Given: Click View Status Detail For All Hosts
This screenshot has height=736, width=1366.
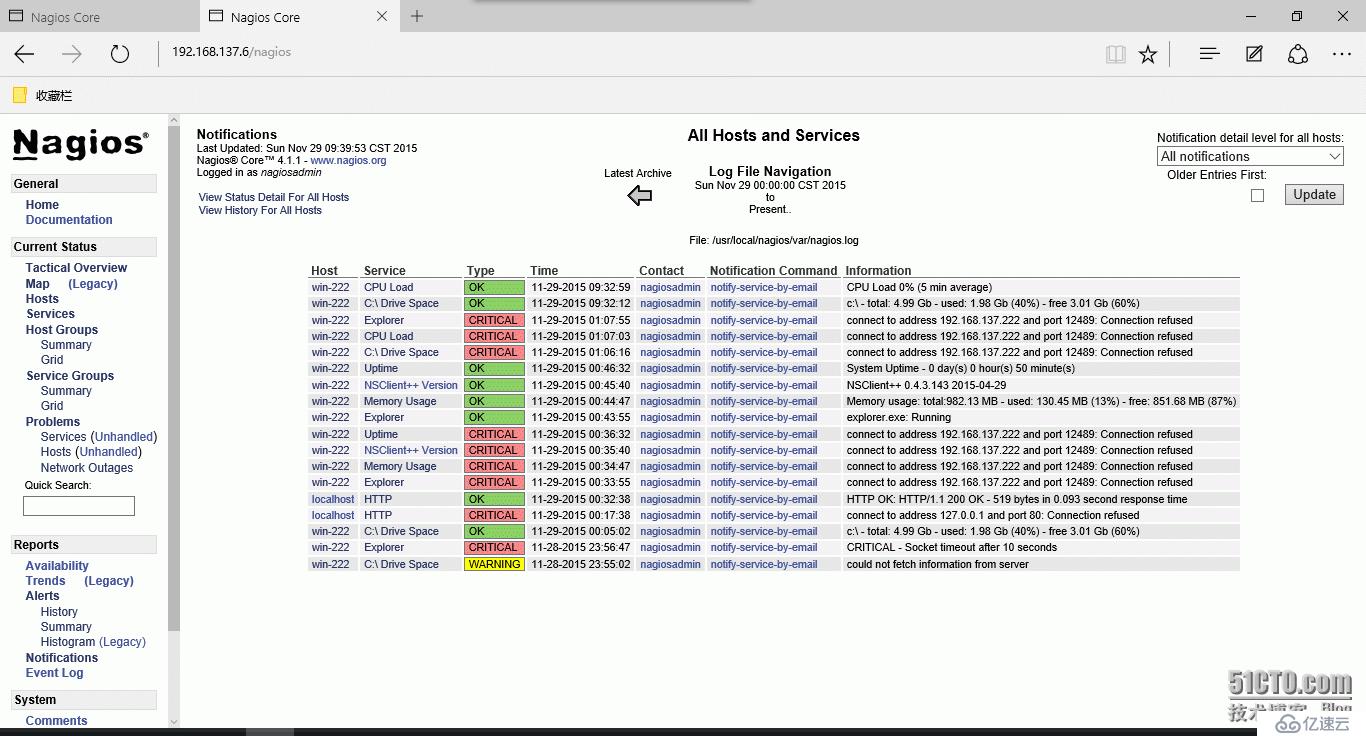Looking at the screenshot, I should 274,198.
